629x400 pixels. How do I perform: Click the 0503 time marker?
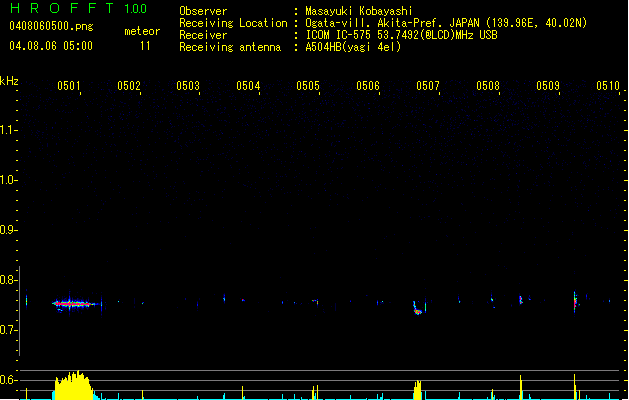pyautogui.click(x=188, y=86)
